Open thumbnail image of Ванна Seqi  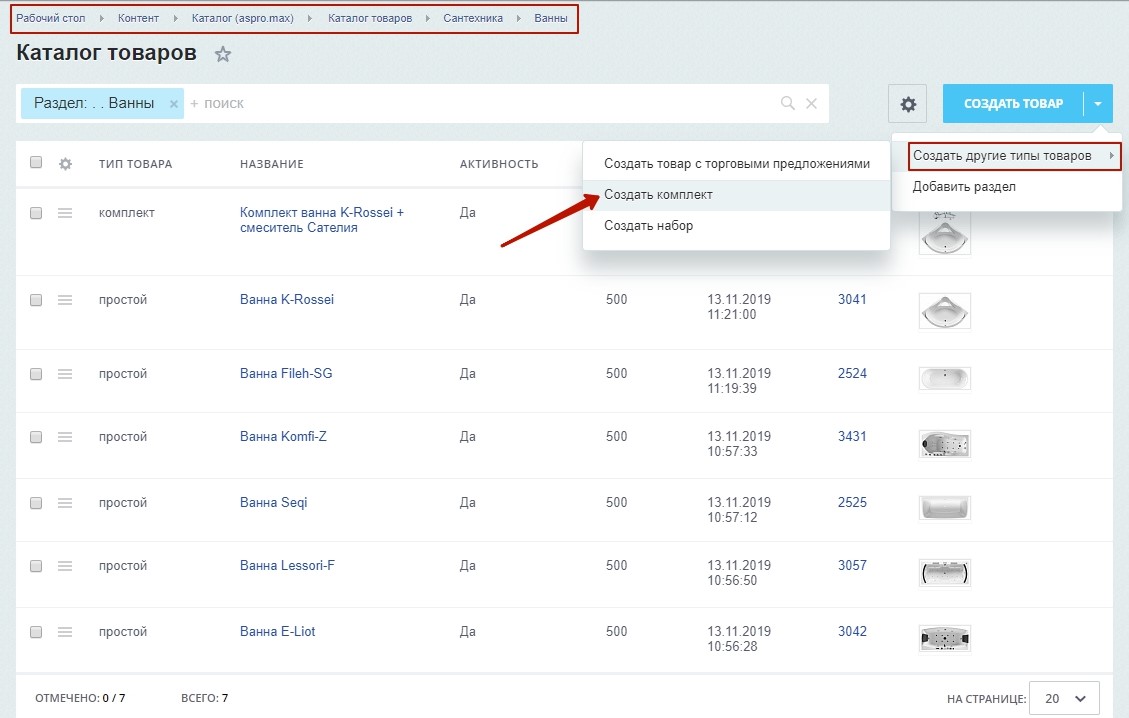point(945,508)
